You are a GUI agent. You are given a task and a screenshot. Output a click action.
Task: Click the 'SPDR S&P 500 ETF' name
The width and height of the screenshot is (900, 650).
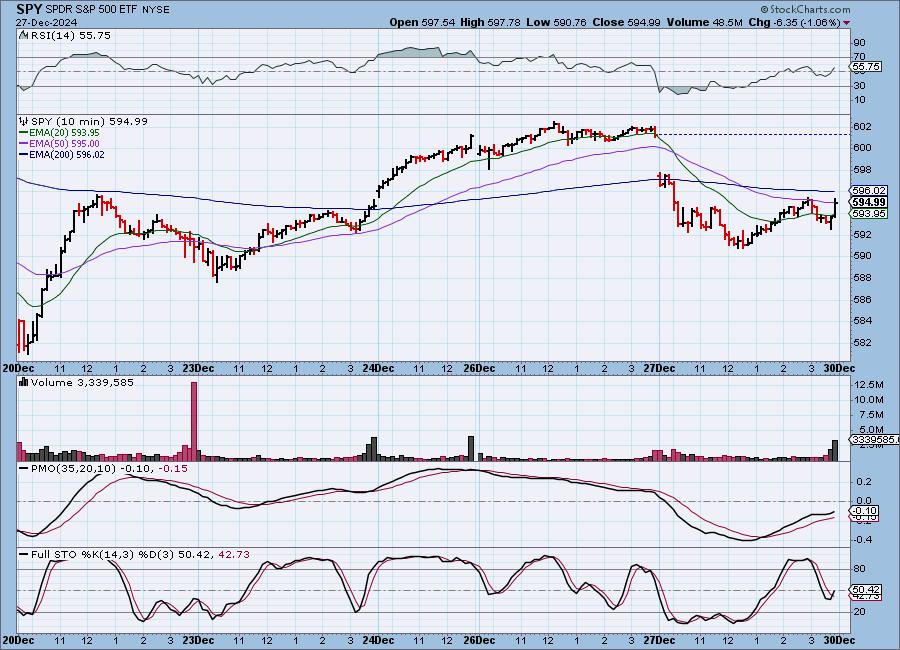coord(91,10)
